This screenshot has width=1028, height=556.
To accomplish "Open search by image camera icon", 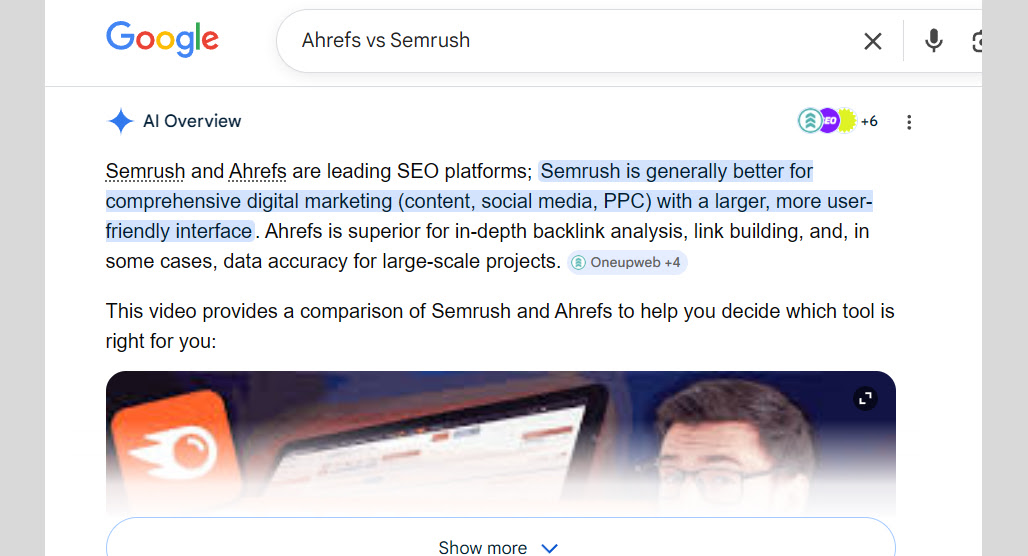I will click(x=976, y=41).
